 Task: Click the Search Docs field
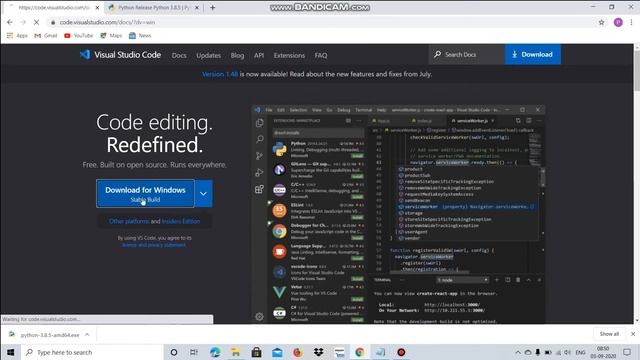click(467, 54)
